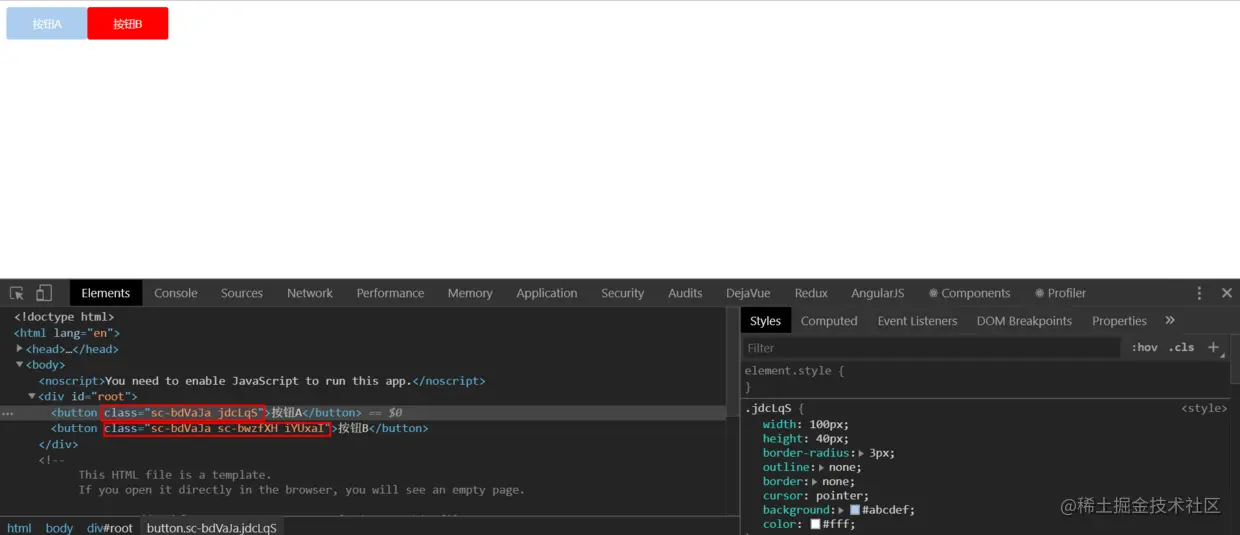Viewport: 1240px width, 535px height.
Task: Collapse the div id root node
Action: tap(32, 396)
